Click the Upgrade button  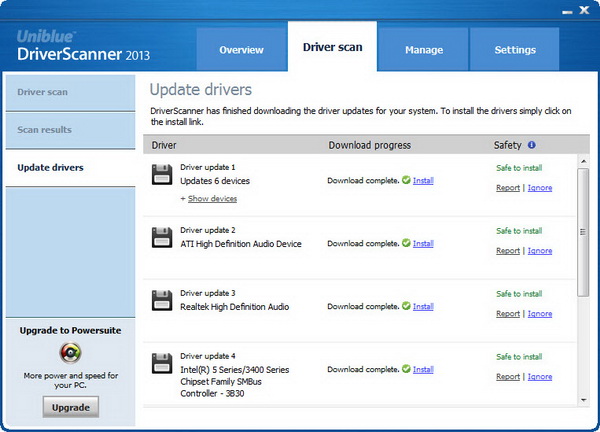(x=70, y=407)
